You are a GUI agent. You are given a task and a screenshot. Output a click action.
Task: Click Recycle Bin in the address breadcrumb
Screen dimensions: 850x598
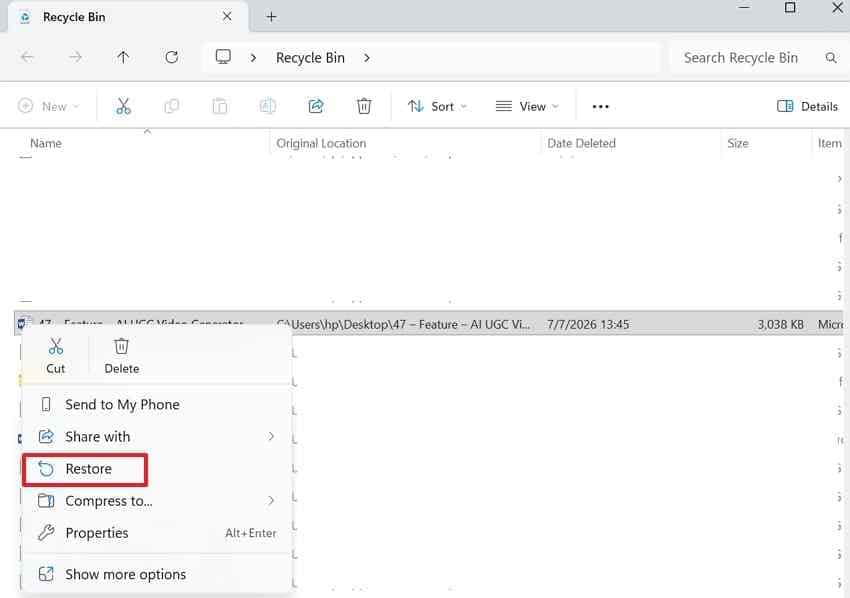(310, 58)
